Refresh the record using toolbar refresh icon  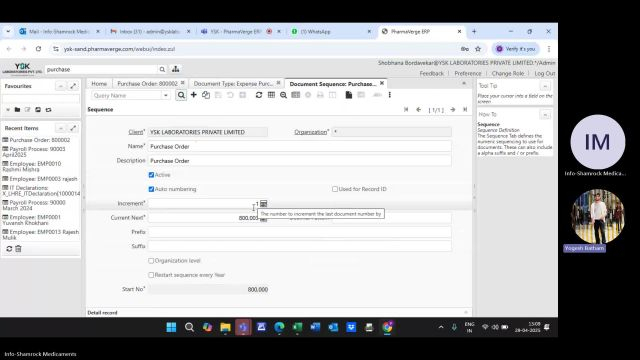259,95
